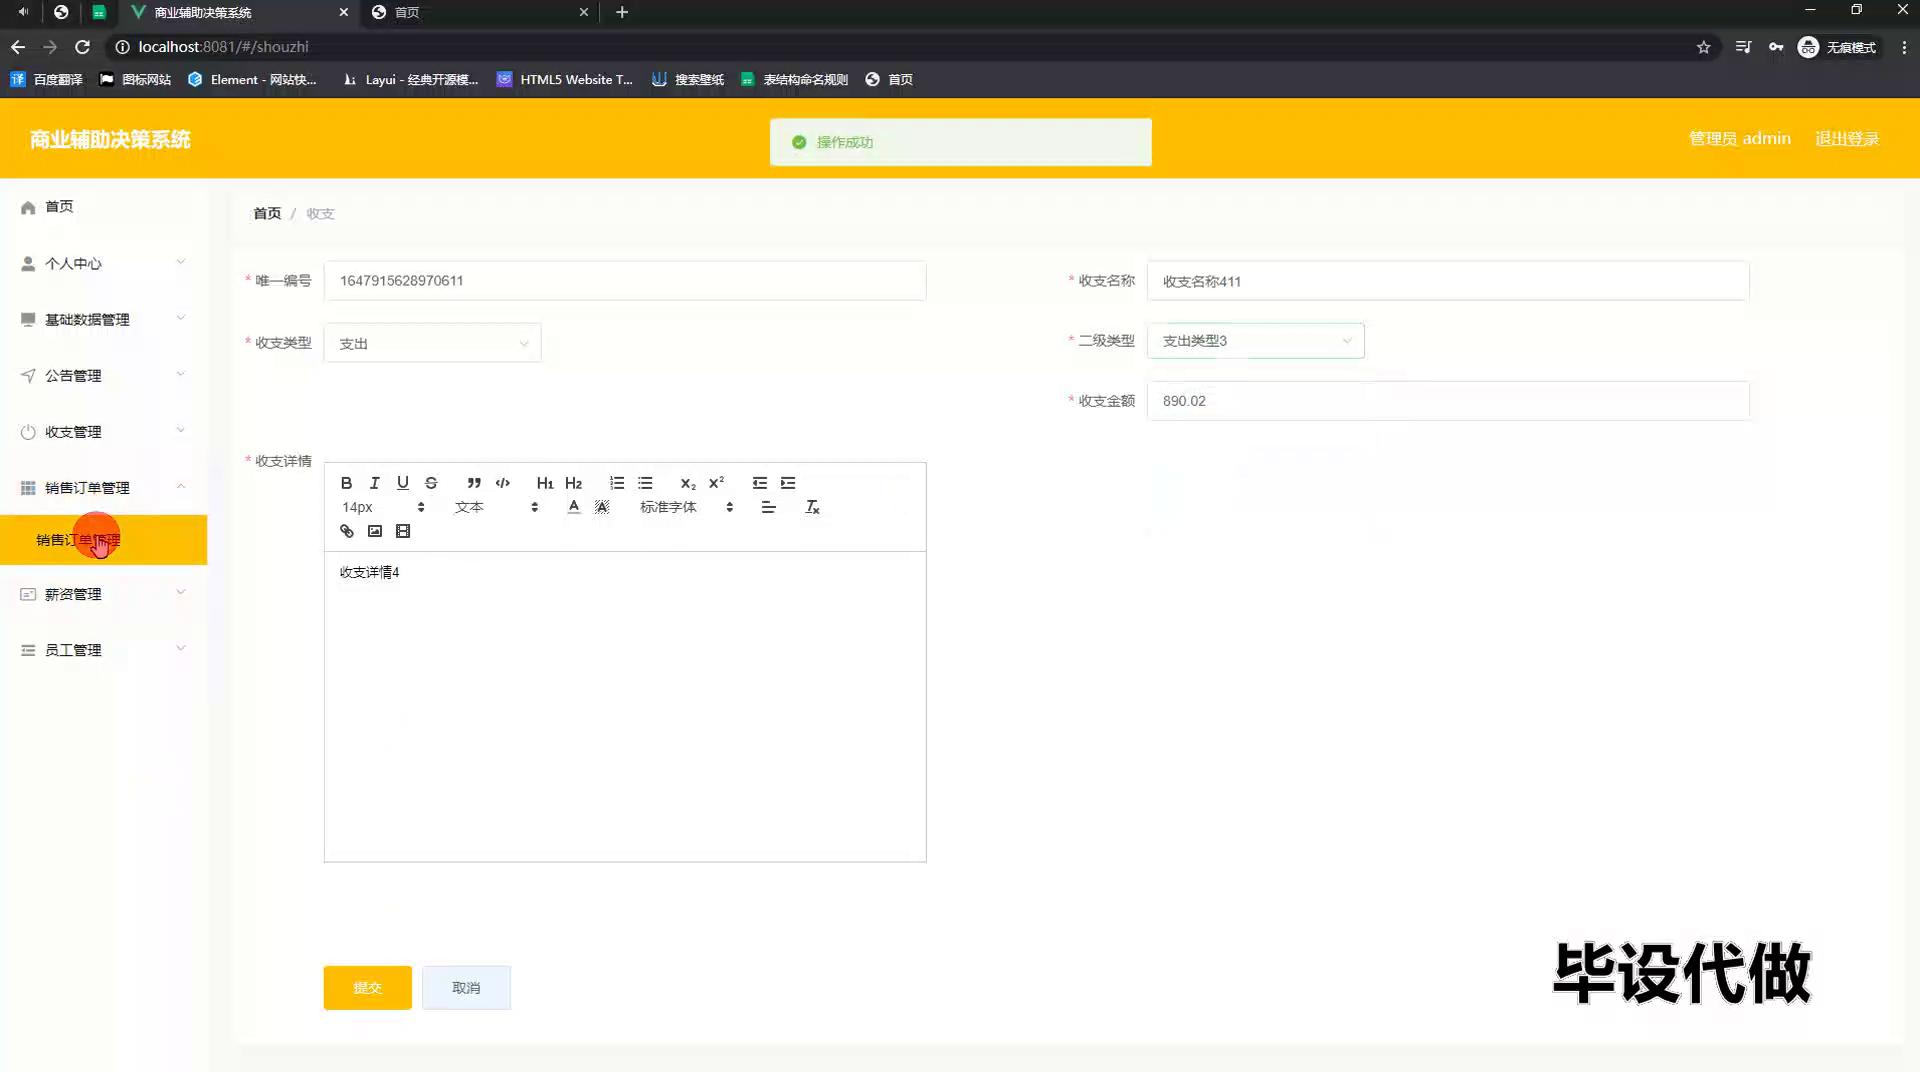
Task: Toggle underline formatting in the editor
Action: pos(402,483)
